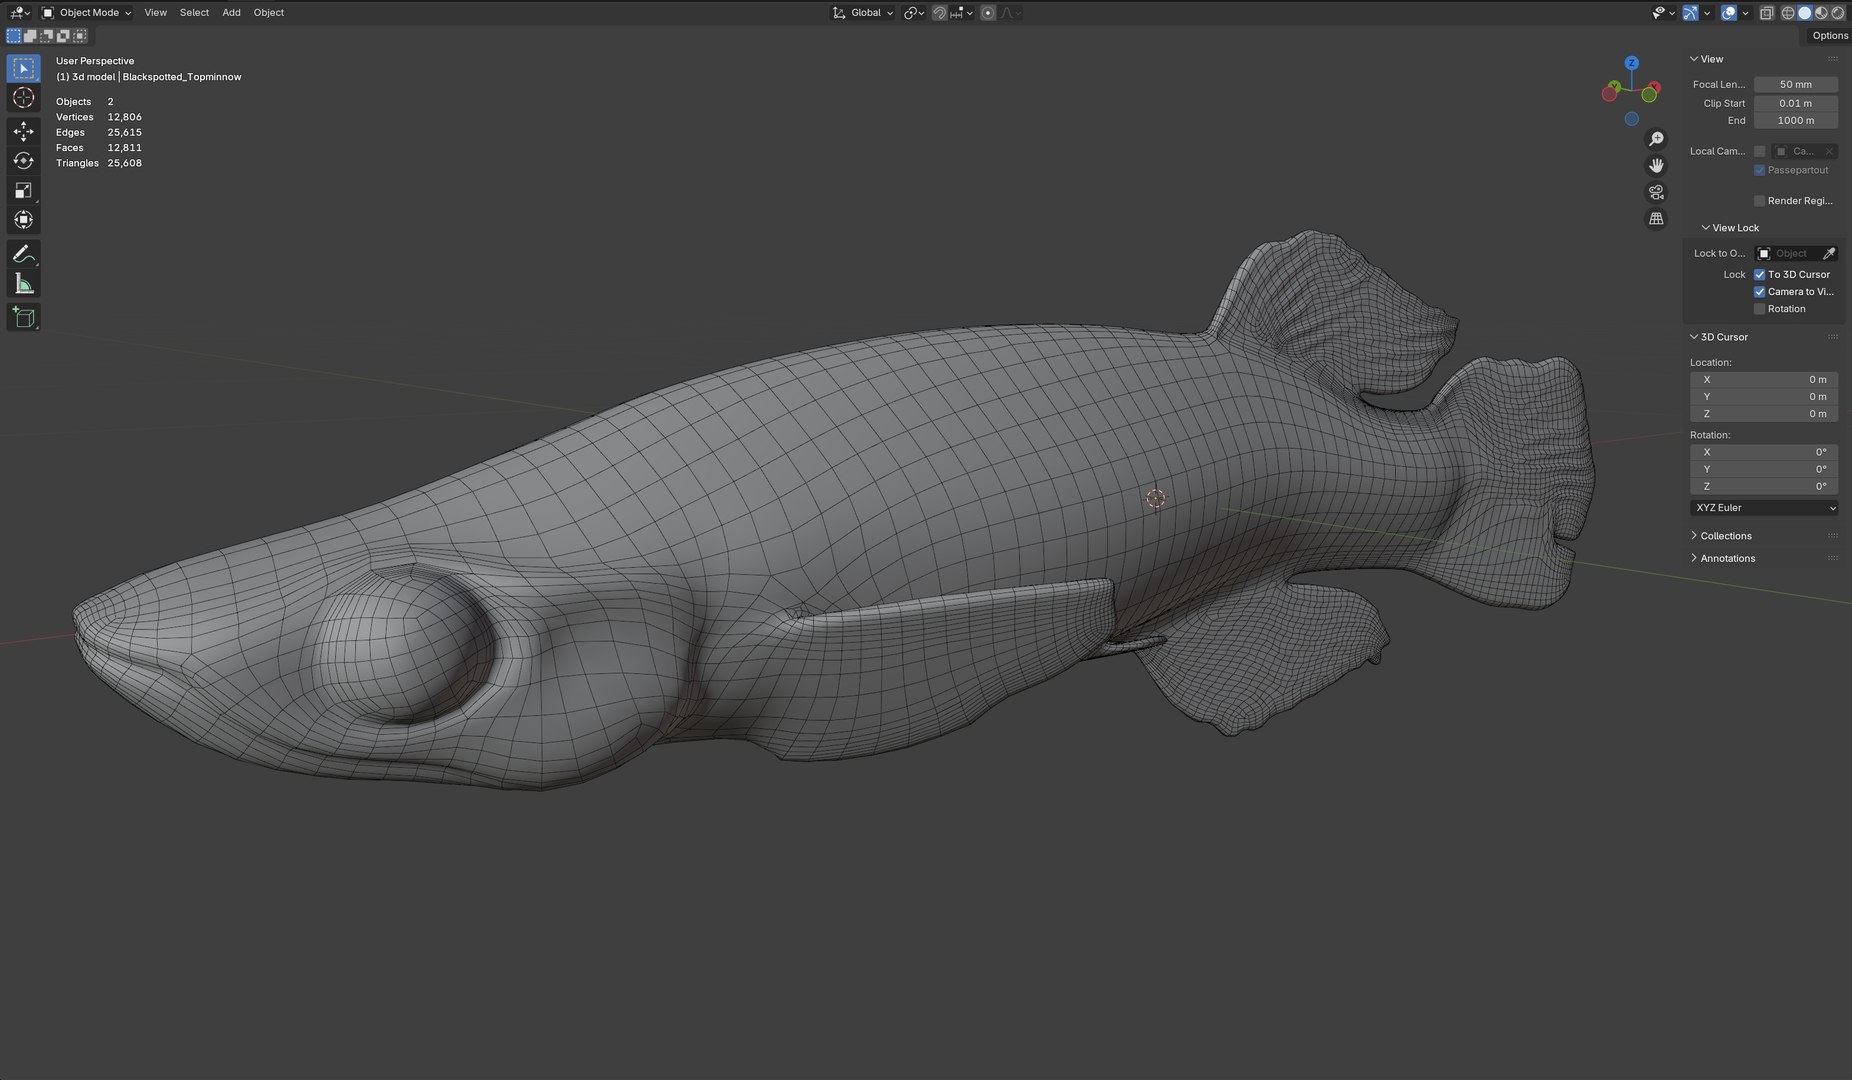The image size is (1852, 1080).
Task: Click the Options button
Action: 1829,36
